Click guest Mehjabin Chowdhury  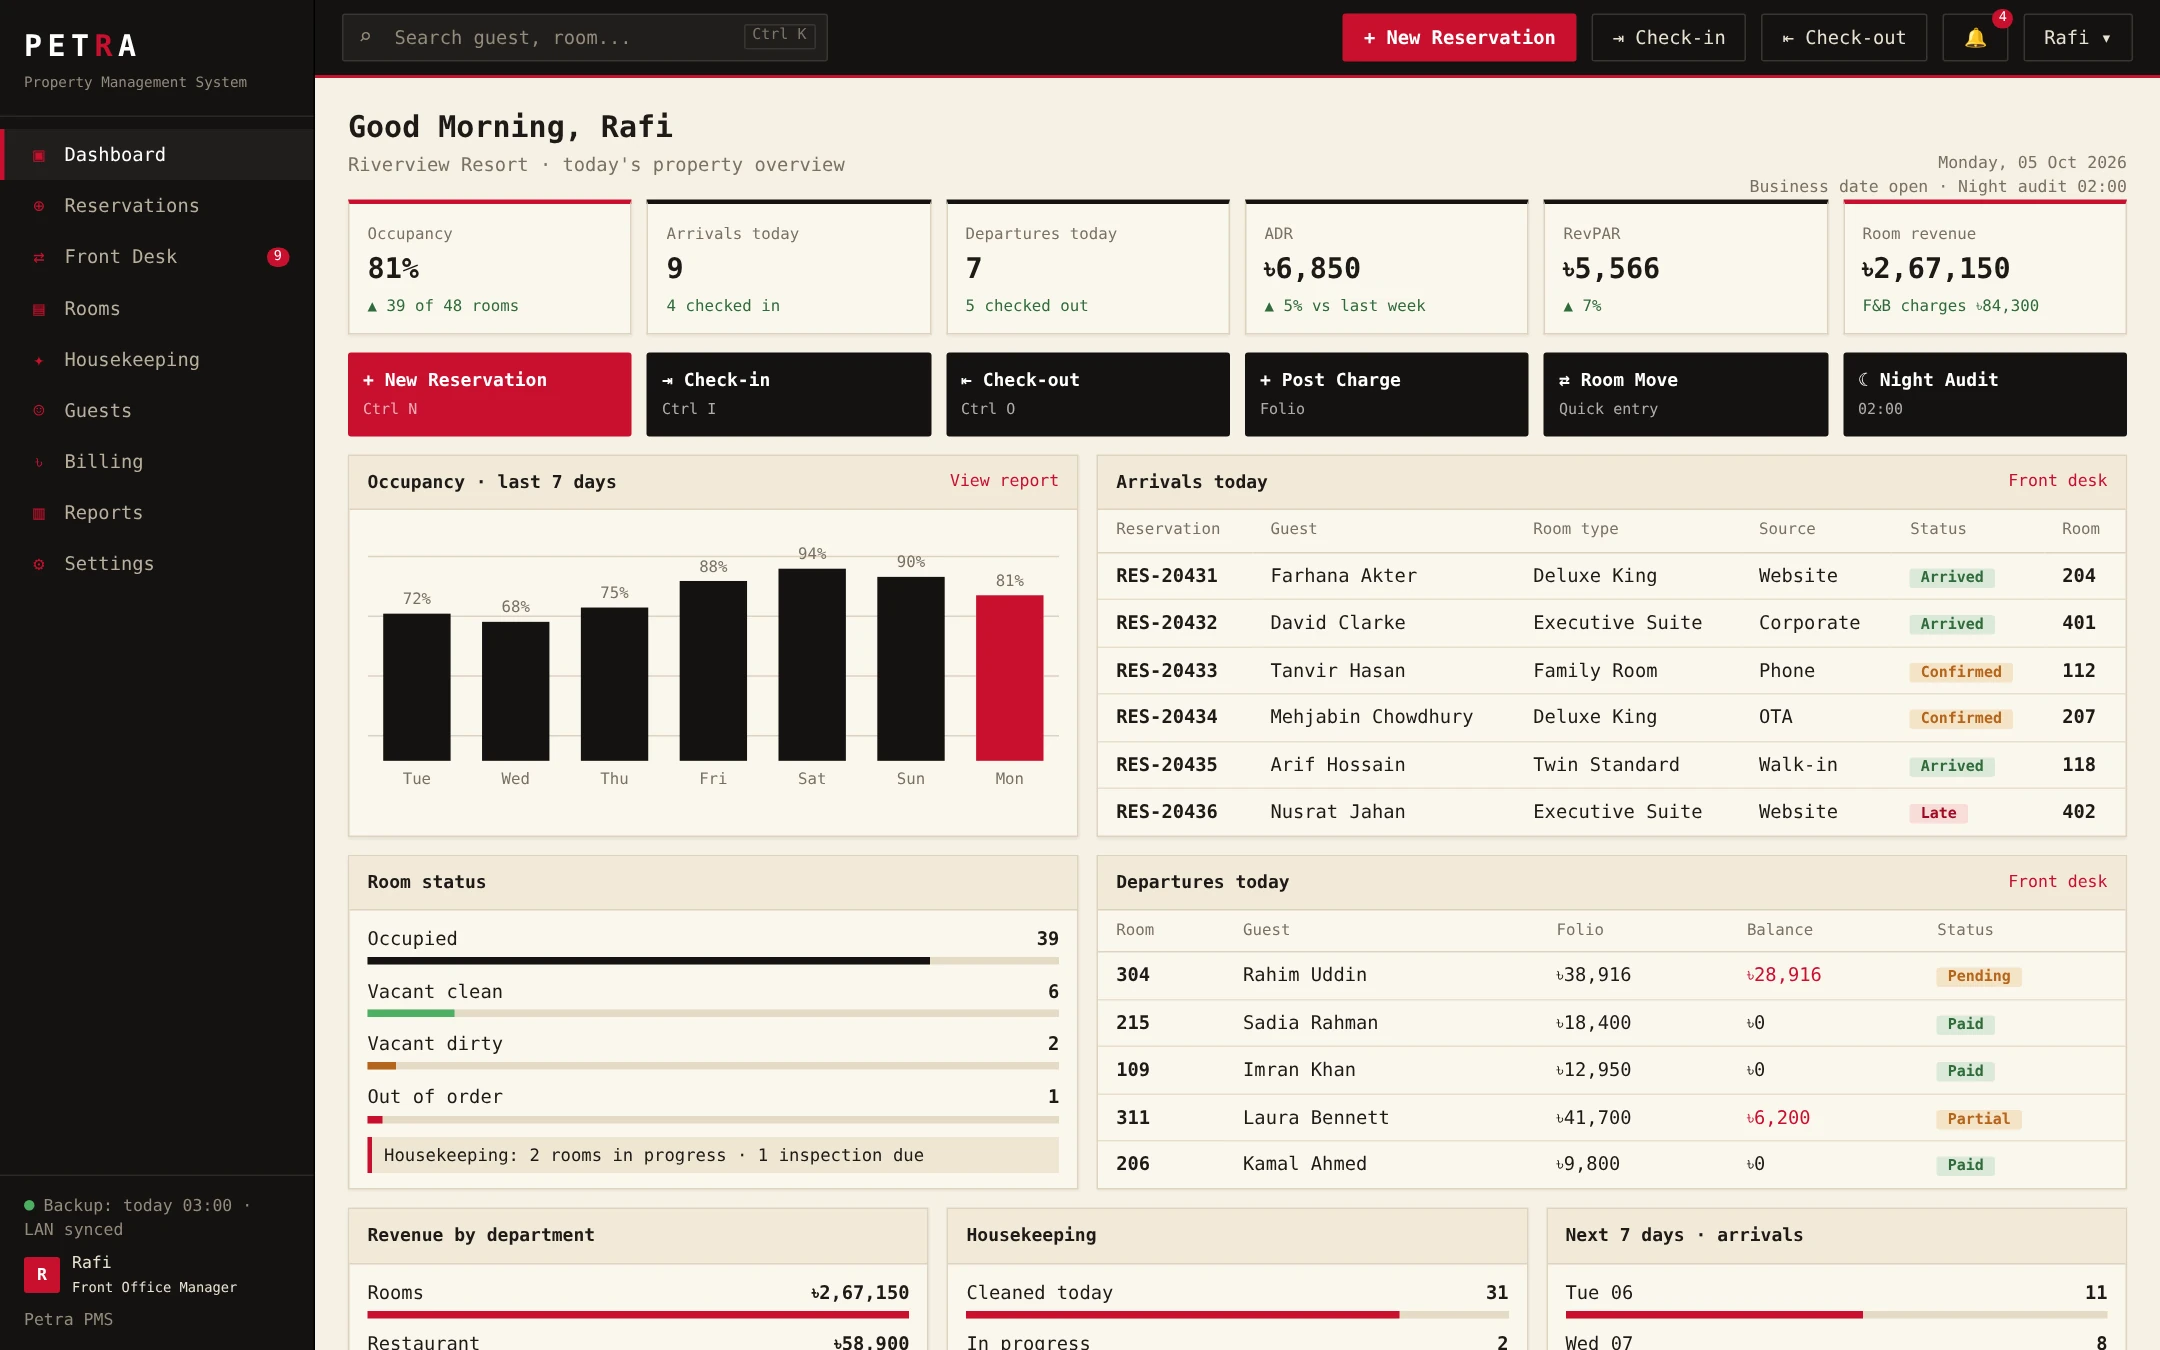(x=1371, y=717)
